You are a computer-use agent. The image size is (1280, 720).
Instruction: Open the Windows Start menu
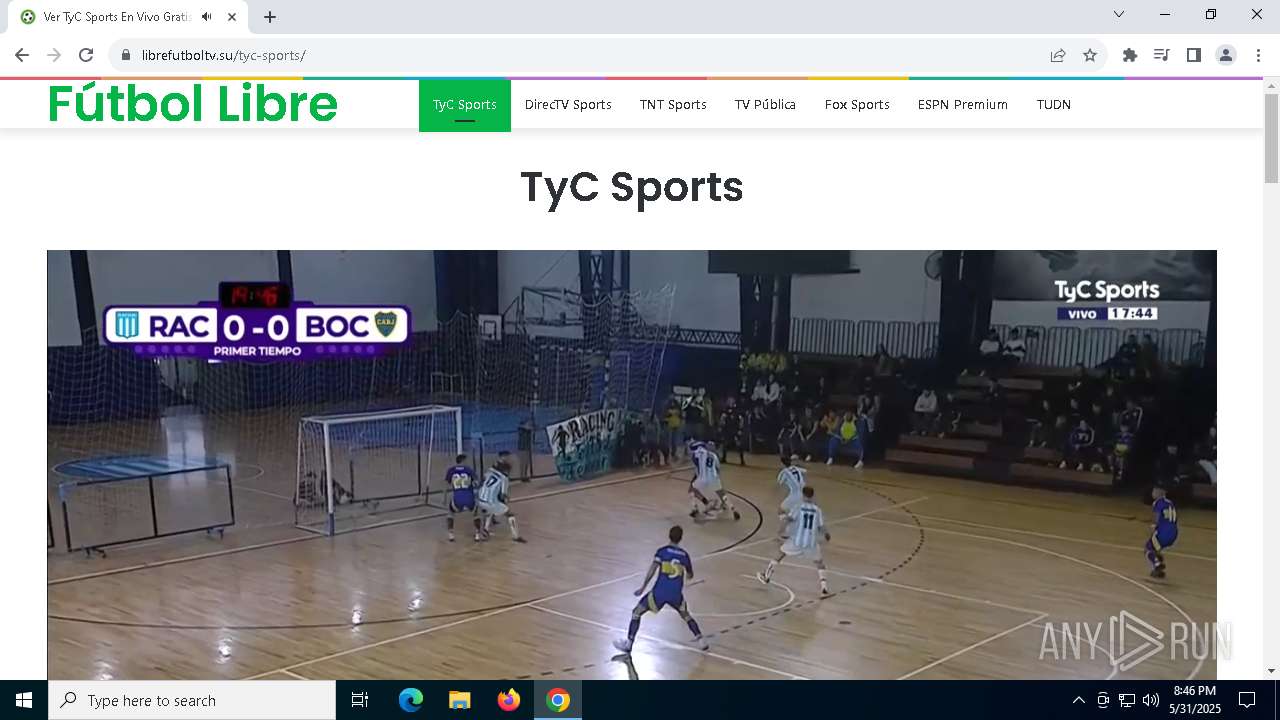[24, 700]
